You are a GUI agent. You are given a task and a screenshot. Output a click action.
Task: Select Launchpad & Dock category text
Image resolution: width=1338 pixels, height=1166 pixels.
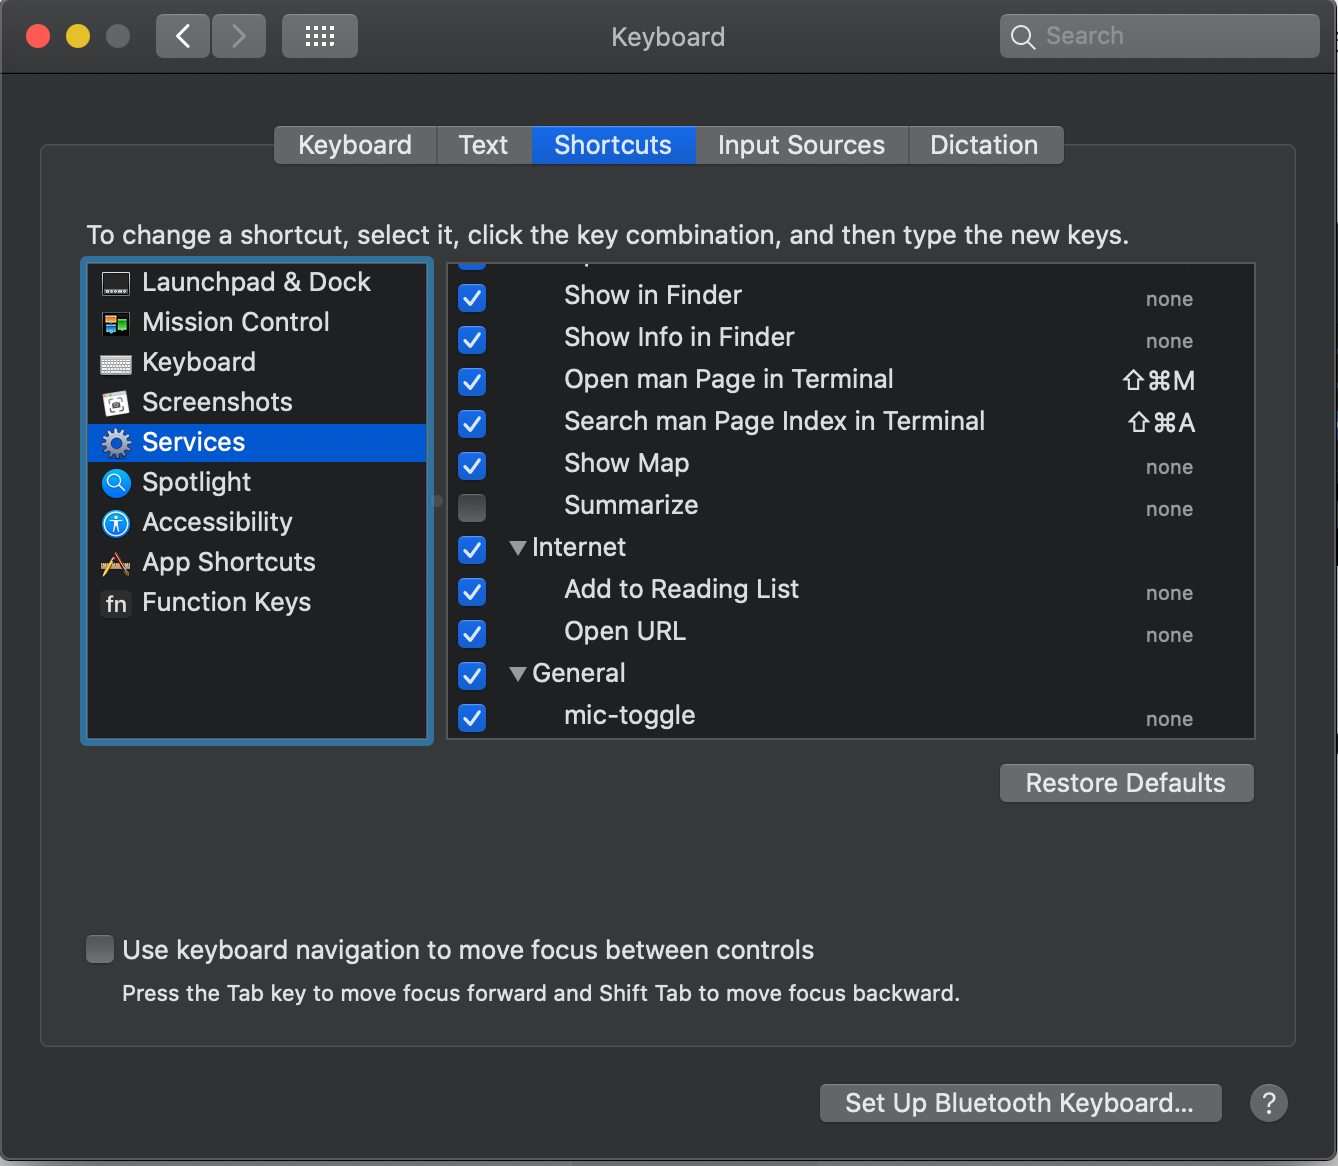click(256, 283)
